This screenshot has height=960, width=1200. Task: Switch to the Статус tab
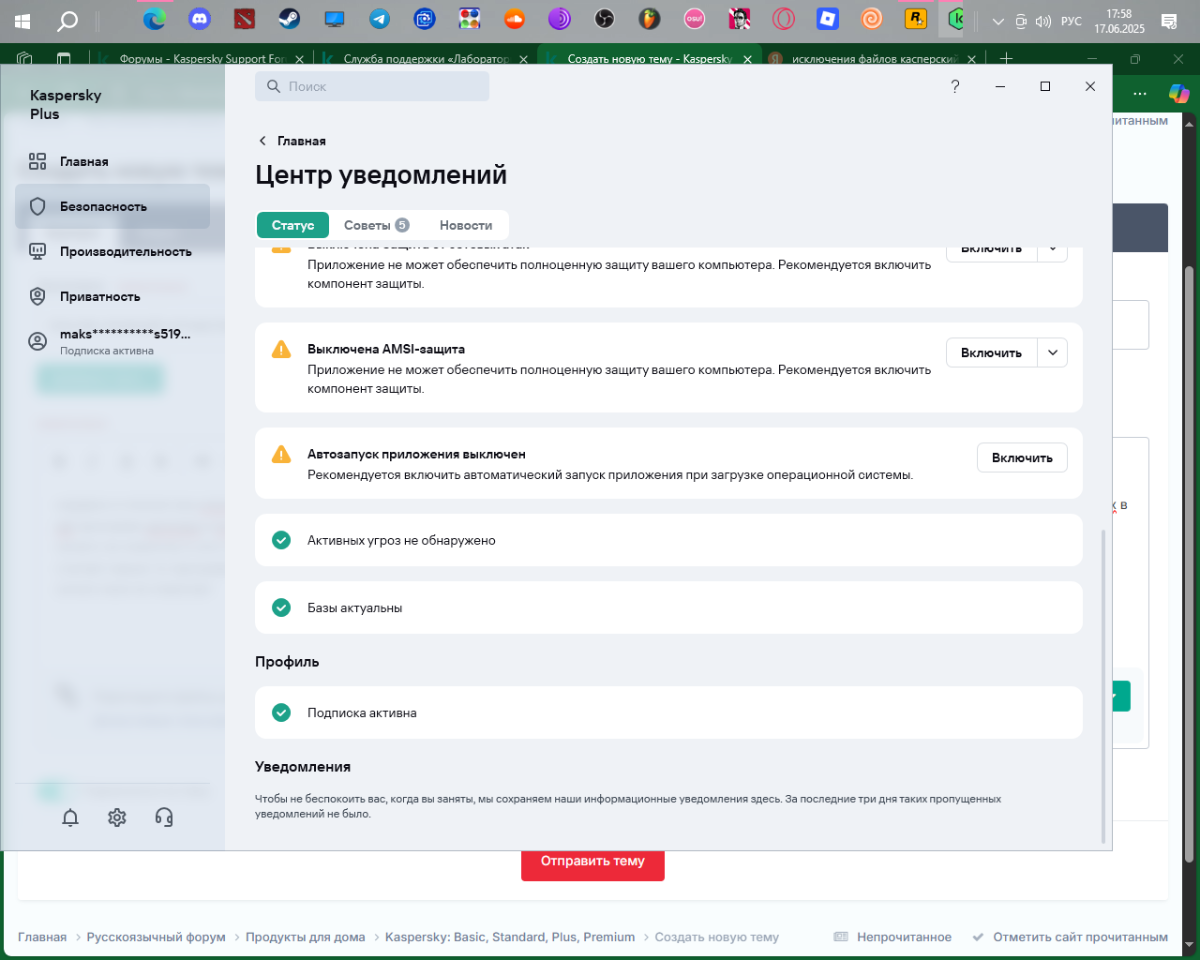point(293,225)
